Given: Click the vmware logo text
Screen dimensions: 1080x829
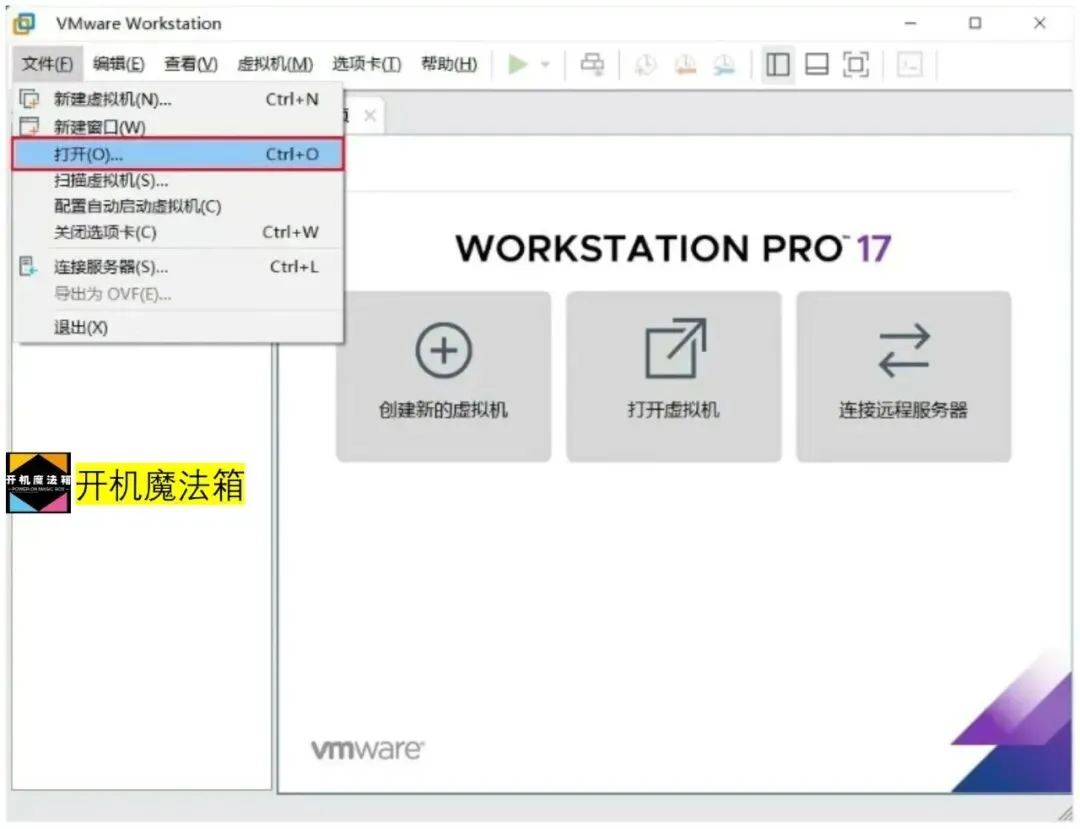Looking at the screenshot, I should [368, 749].
